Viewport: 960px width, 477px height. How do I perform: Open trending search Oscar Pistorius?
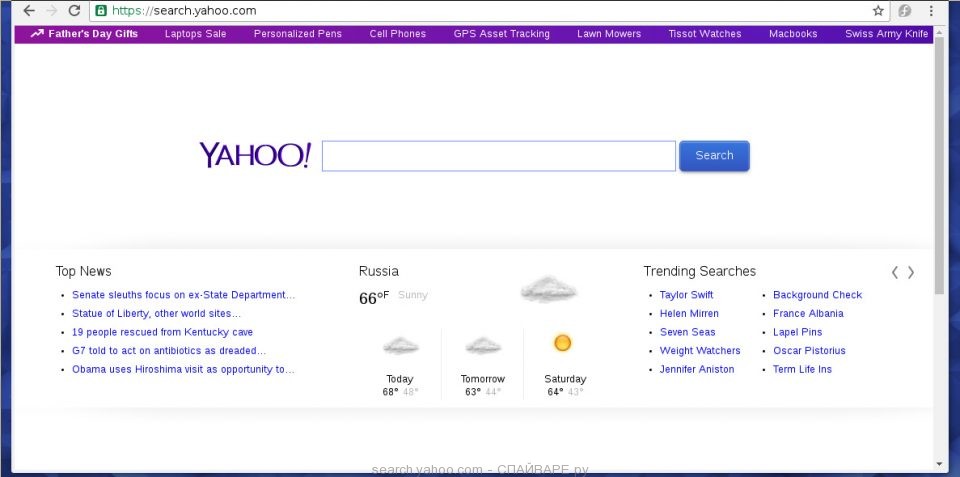(809, 350)
